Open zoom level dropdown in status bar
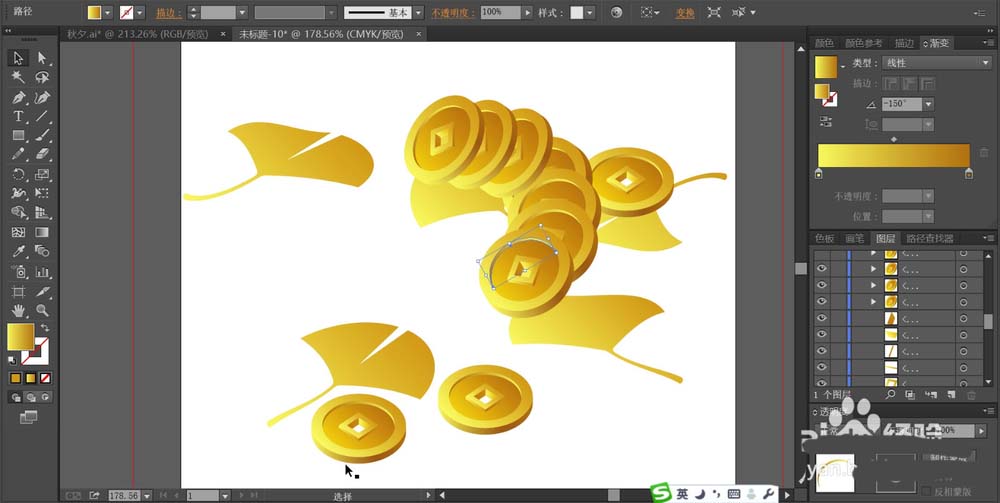Viewport: 1000px width, 503px height. click(147, 495)
